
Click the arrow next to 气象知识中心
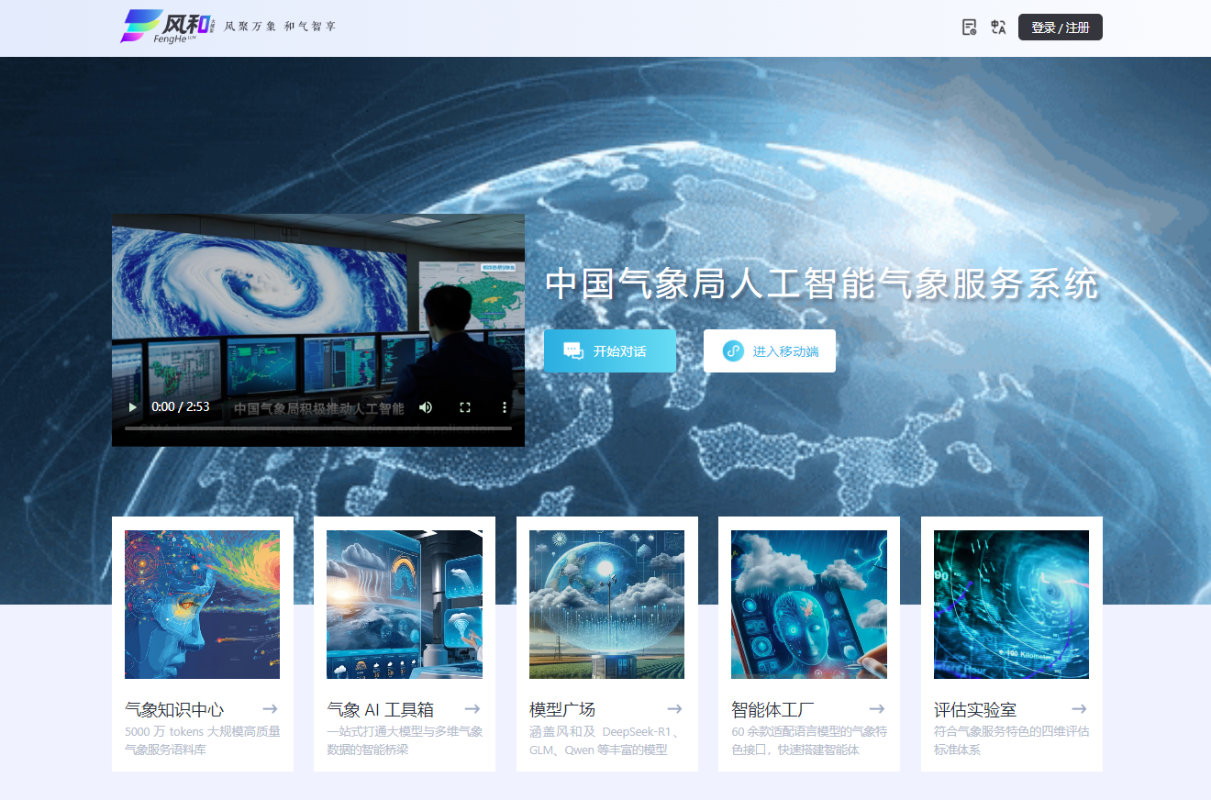(x=270, y=709)
